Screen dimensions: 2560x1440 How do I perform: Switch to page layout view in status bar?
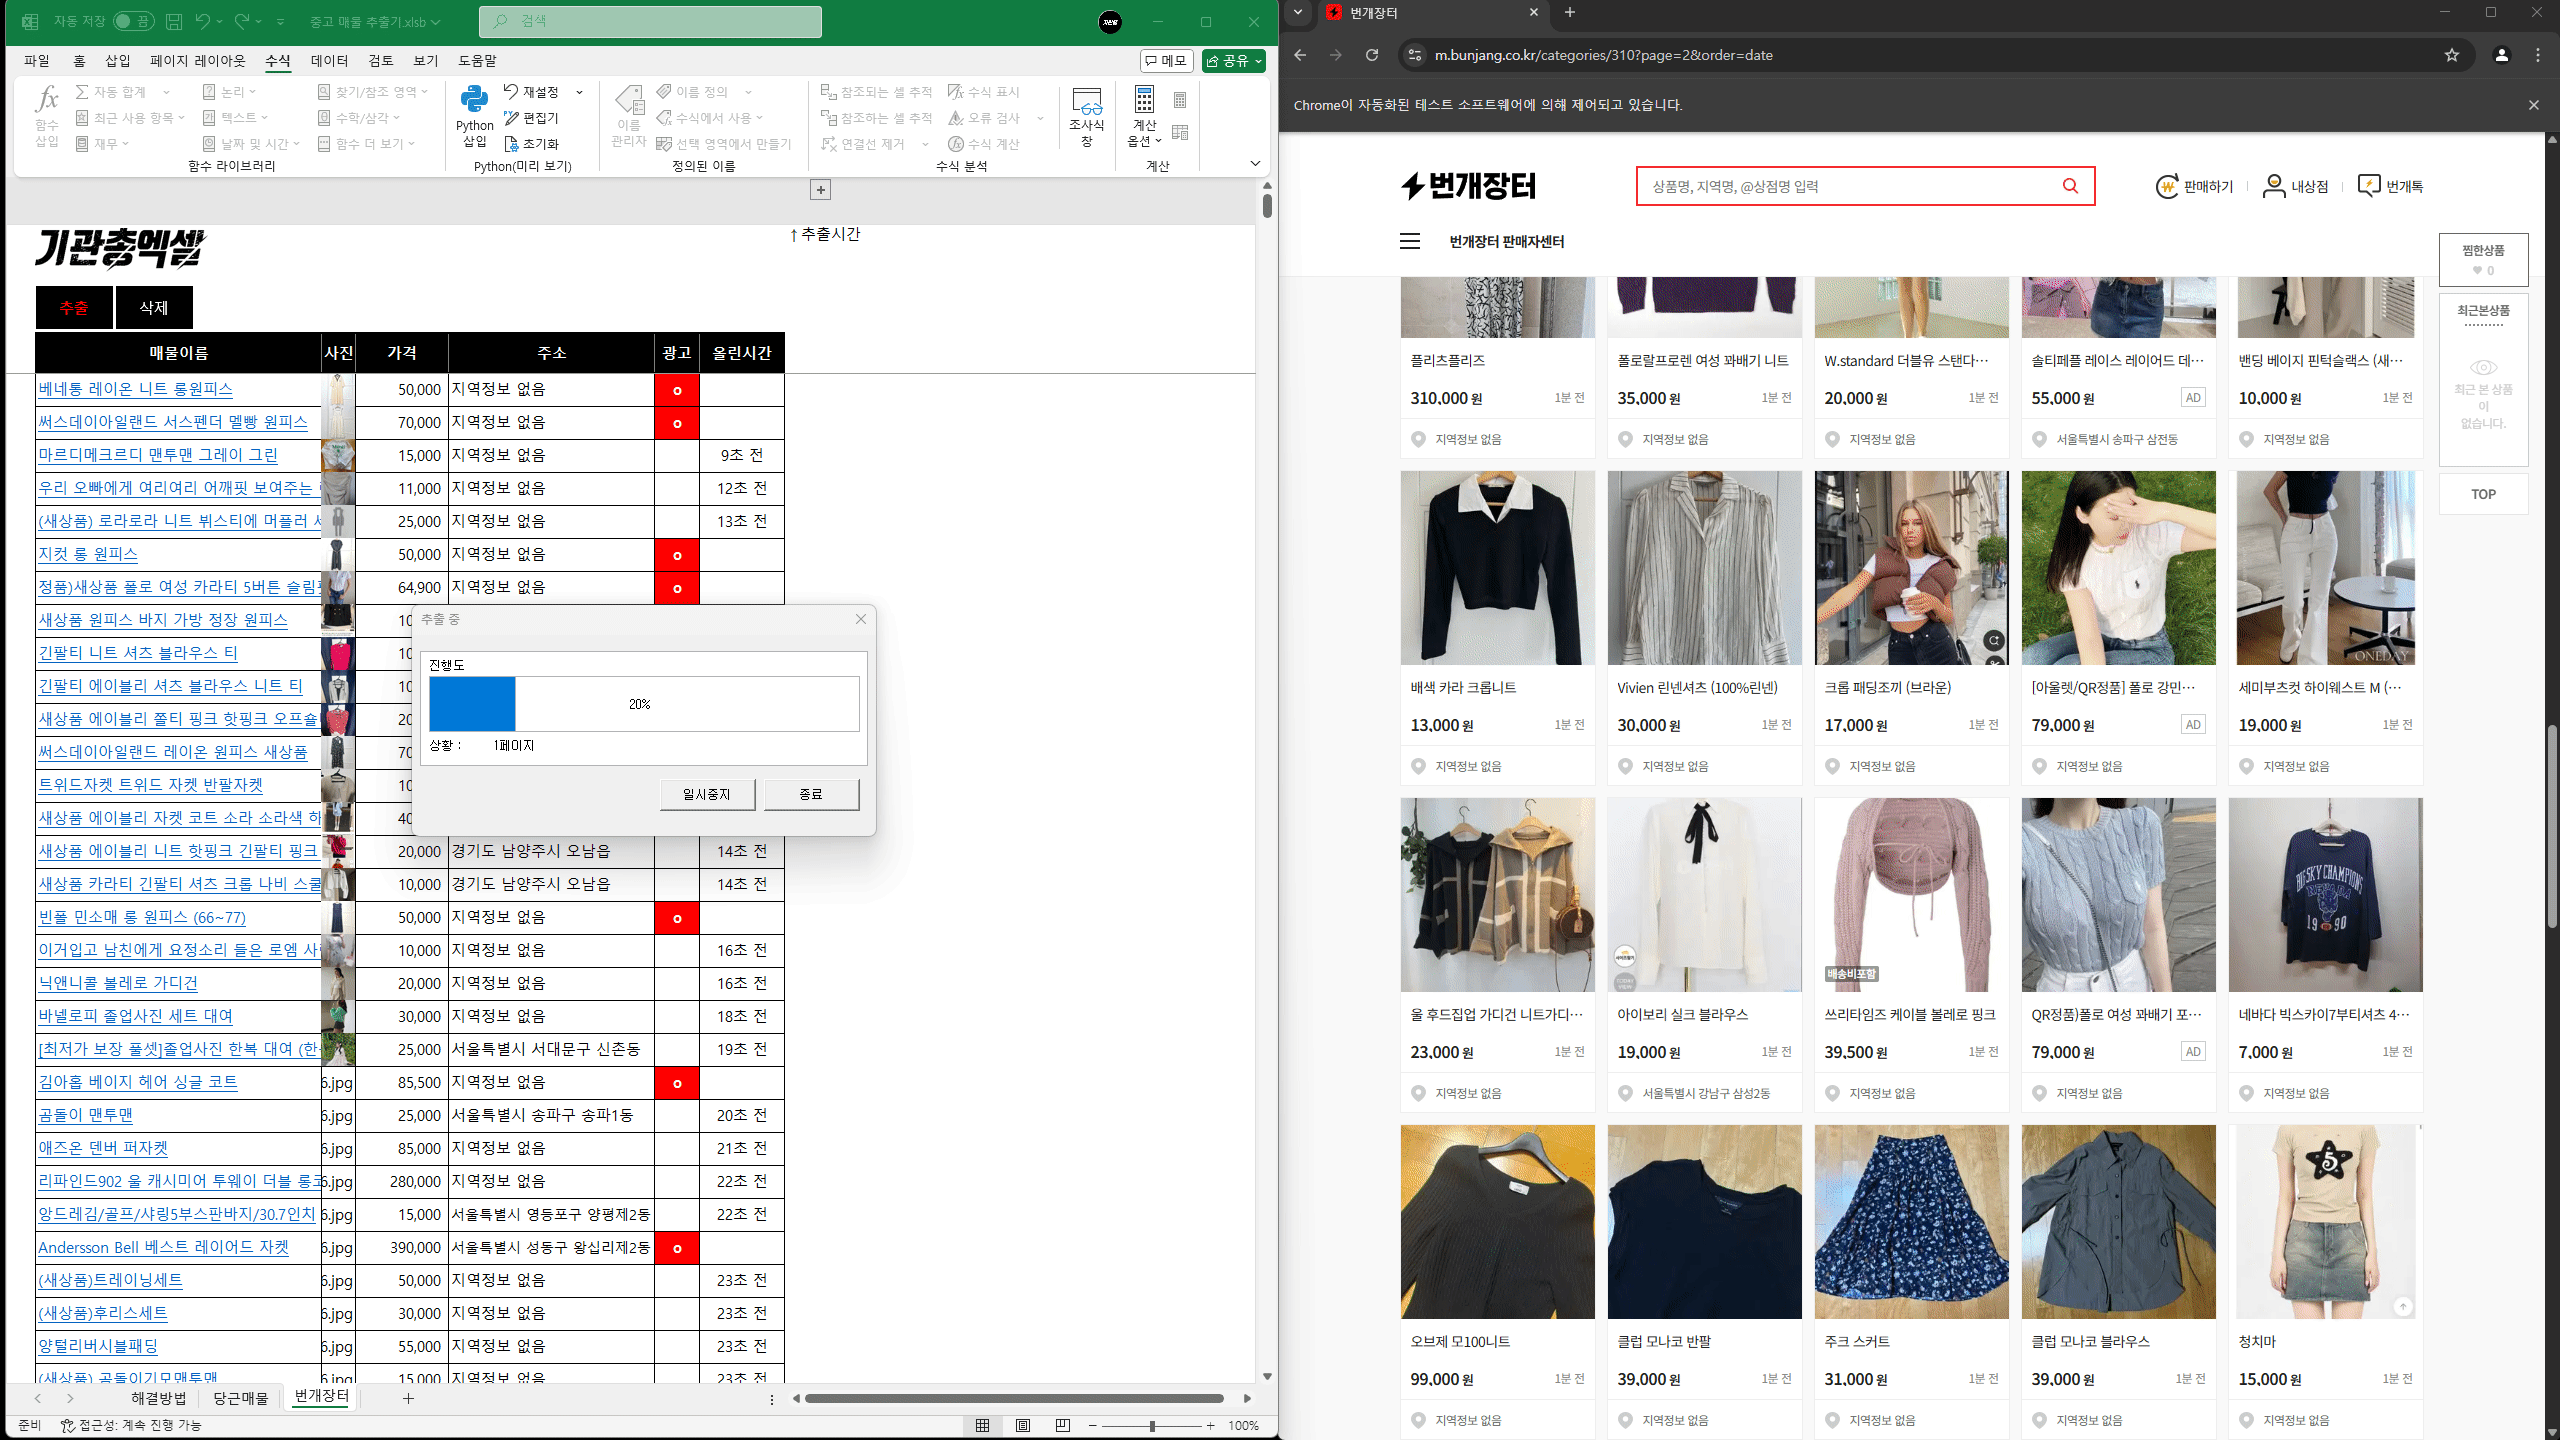pos(1022,1425)
